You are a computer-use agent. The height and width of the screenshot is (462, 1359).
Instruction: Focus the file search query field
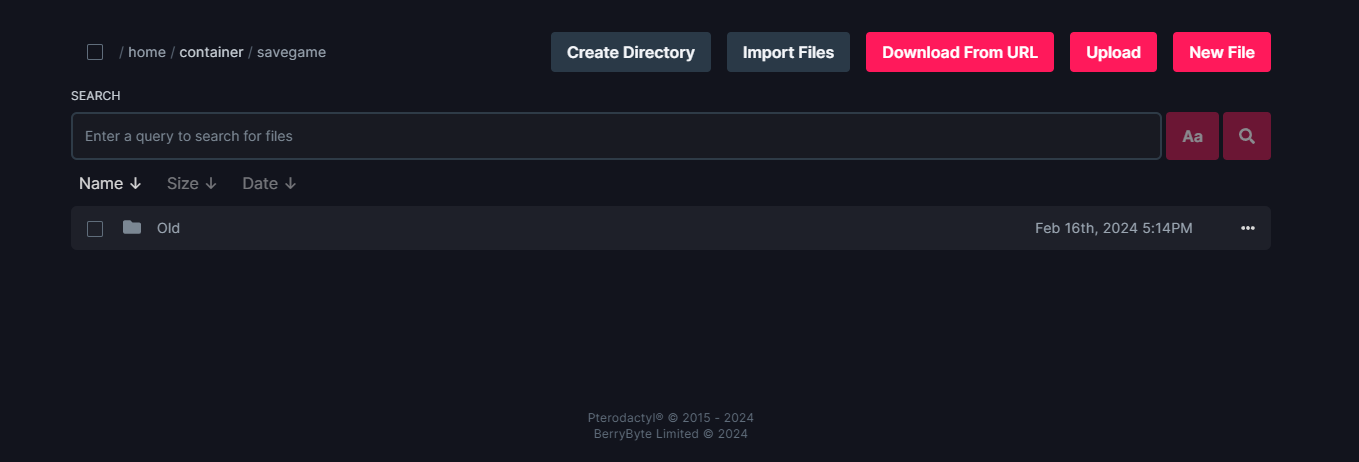coord(616,136)
